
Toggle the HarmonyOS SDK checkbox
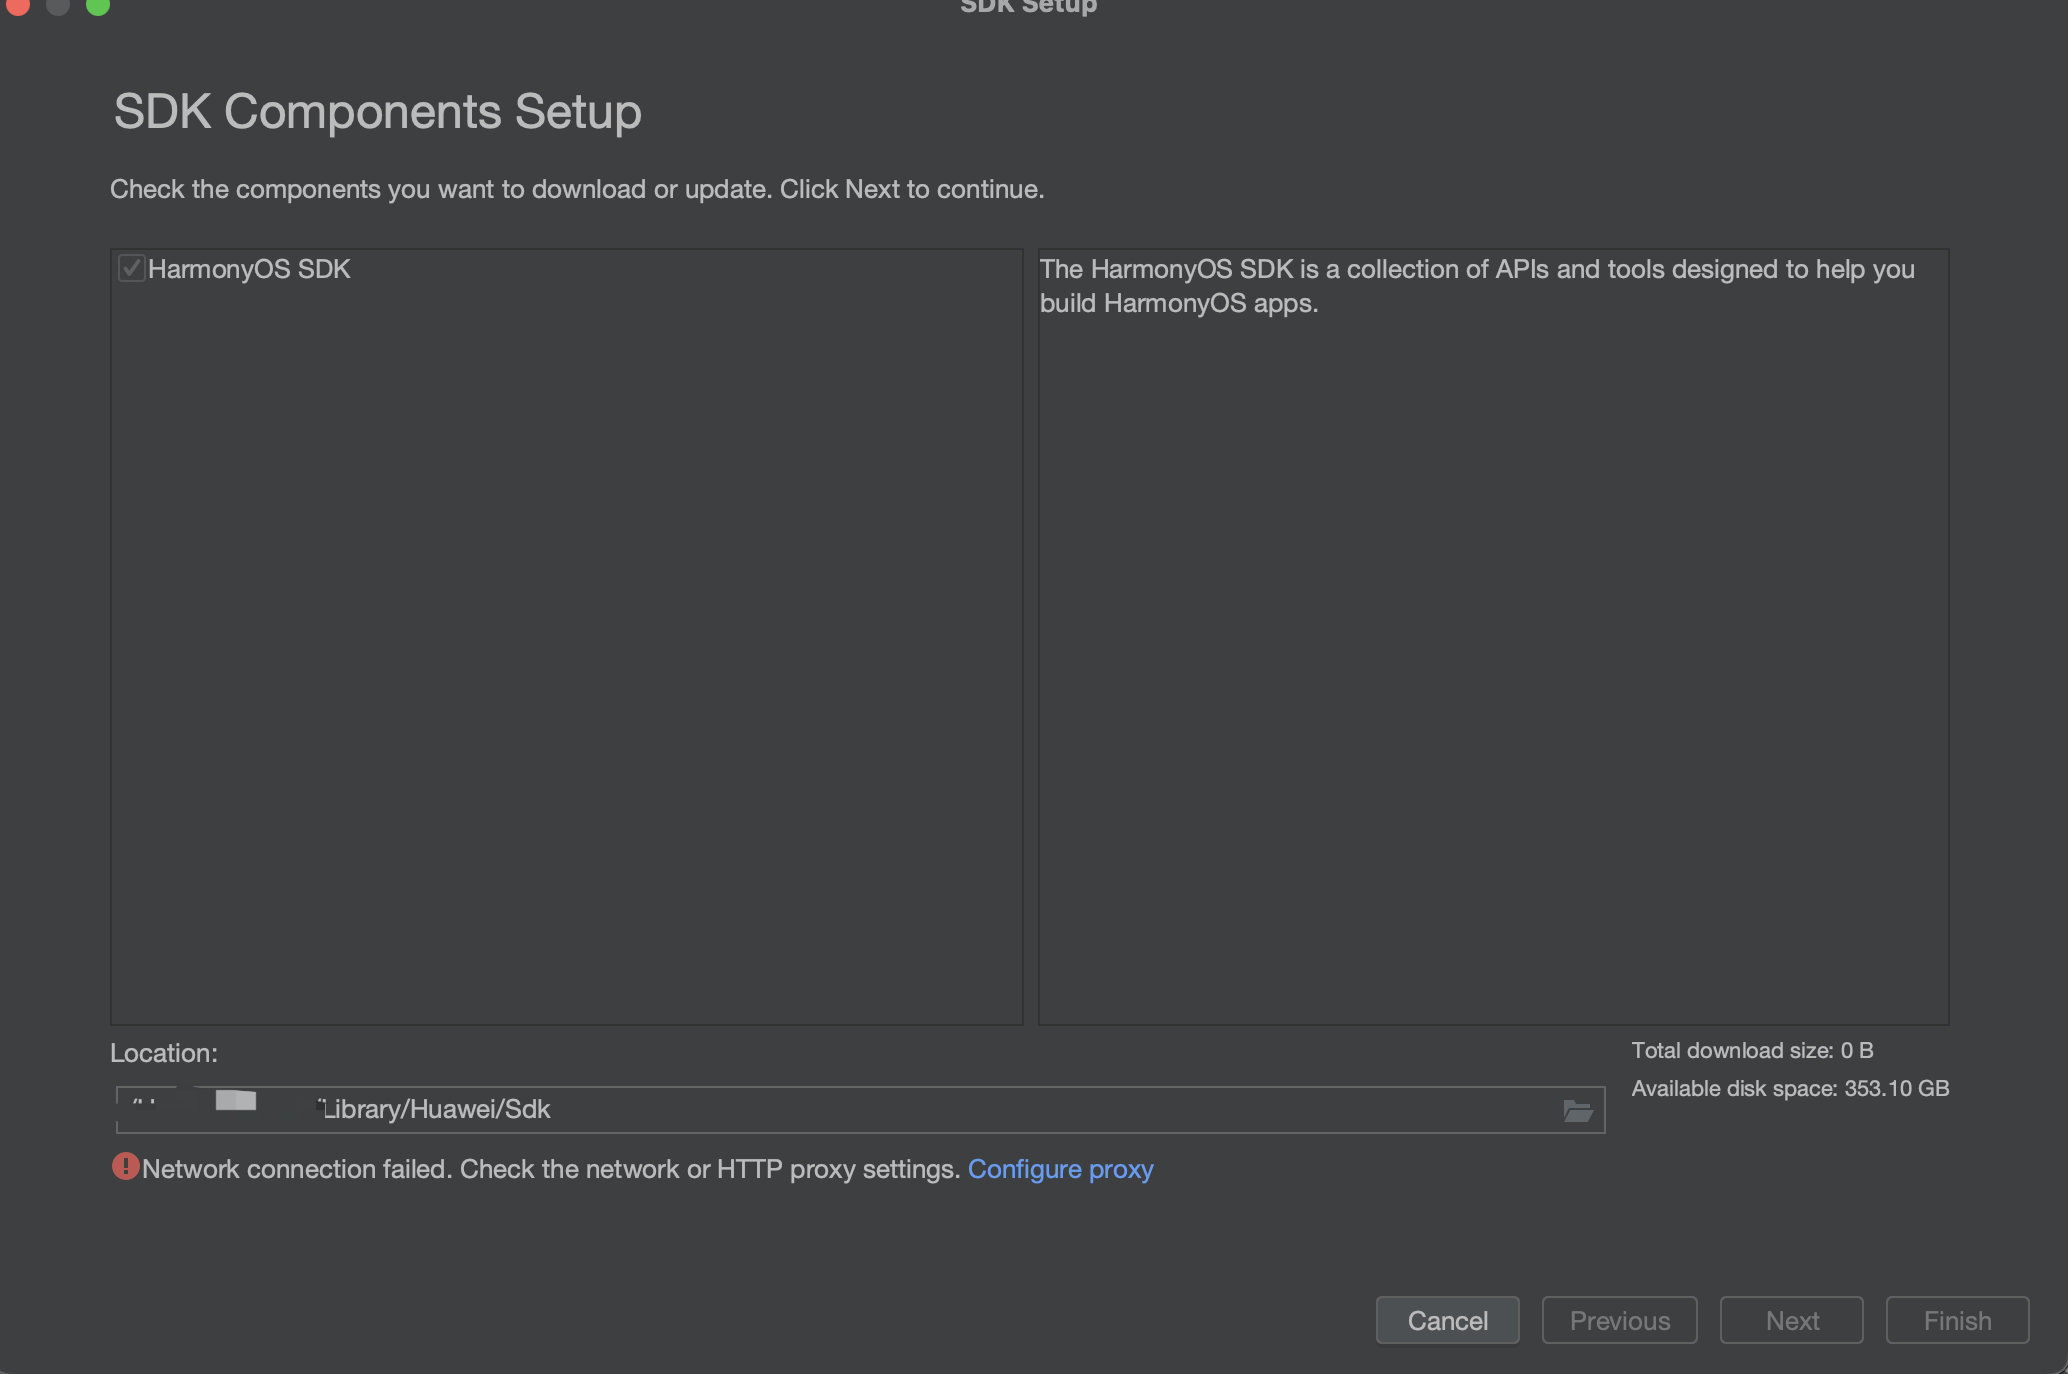131,268
